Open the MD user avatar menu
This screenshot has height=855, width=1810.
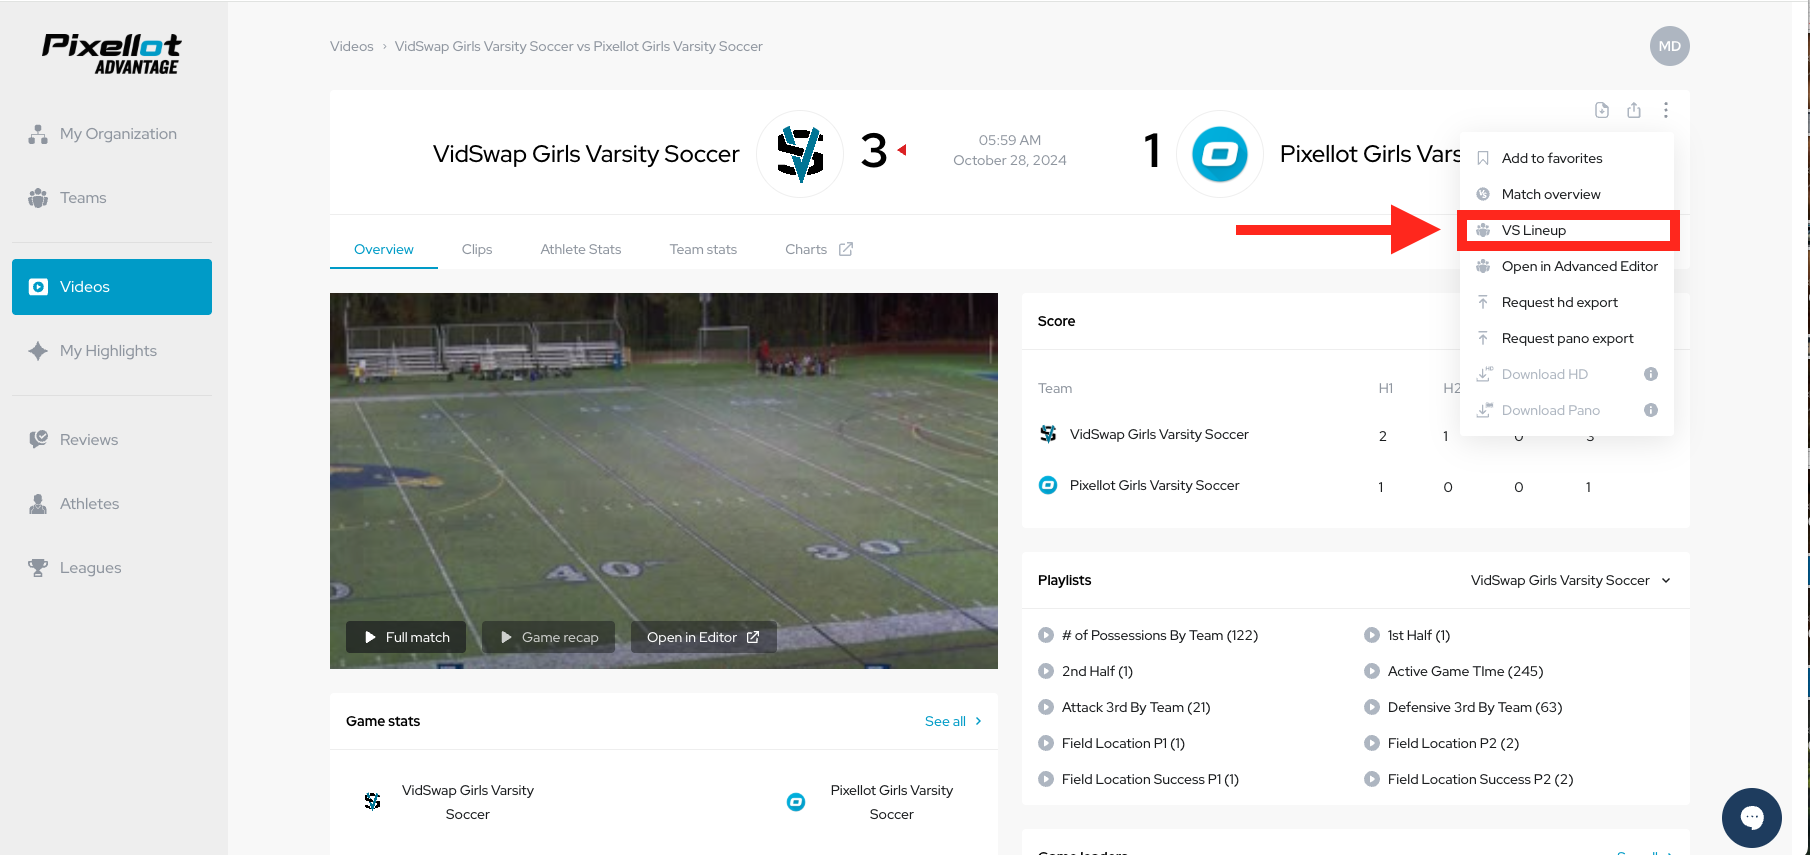pyautogui.click(x=1670, y=46)
